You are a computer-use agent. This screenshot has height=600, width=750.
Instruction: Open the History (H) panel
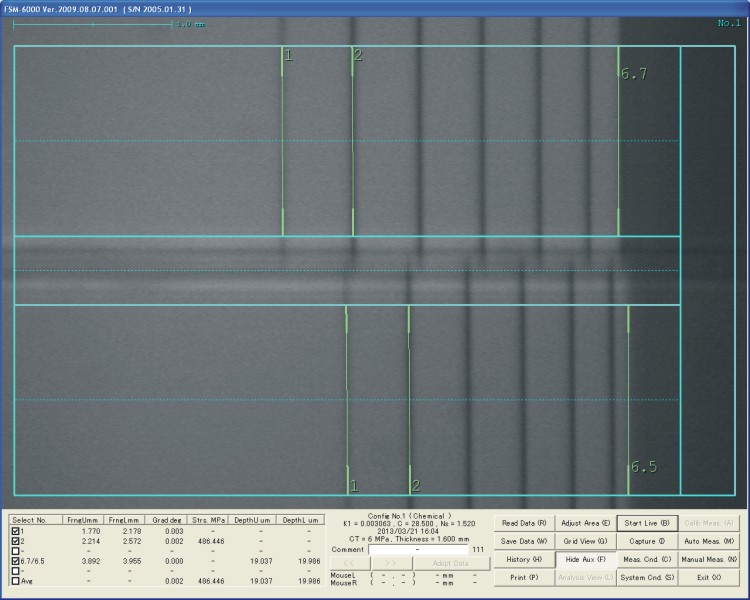(x=523, y=559)
